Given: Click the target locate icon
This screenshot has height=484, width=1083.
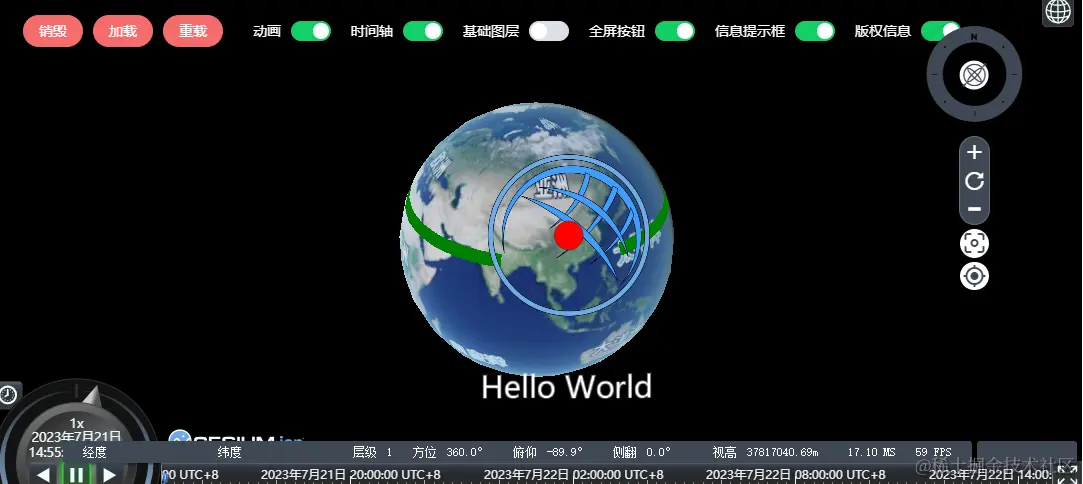Looking at the screenshot, I should tap(975, 276).
